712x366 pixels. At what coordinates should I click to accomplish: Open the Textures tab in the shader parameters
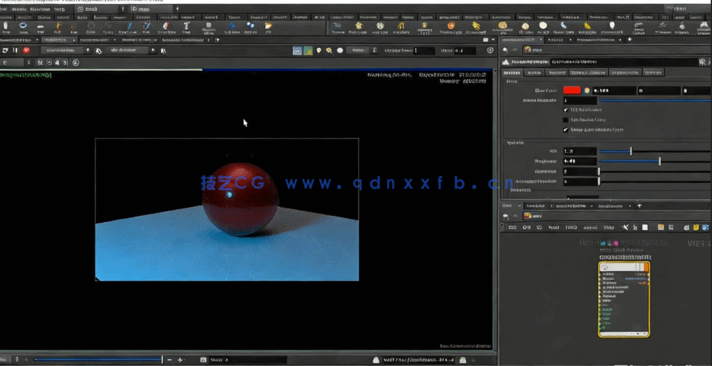coord(557,72)
